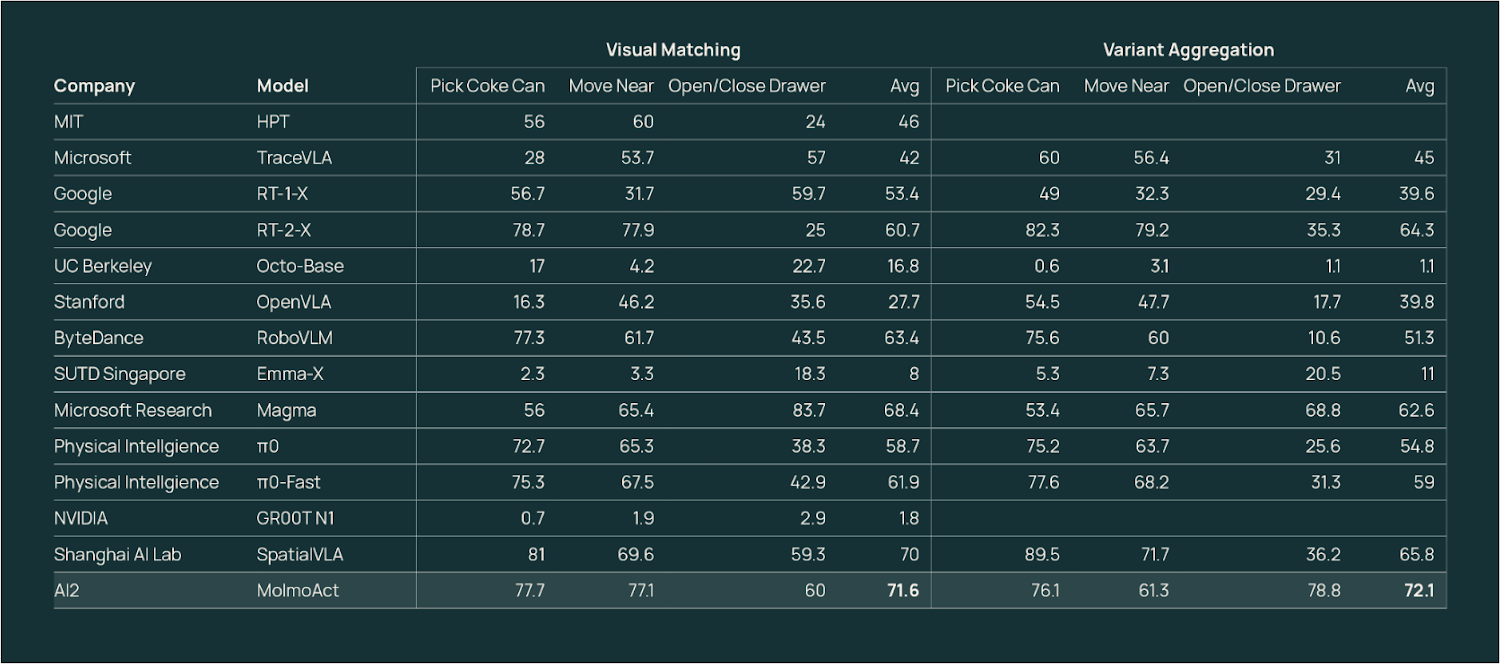The image size is (1500, 664).
Task: Select the MolmoAct model cell
Action: [297, 590]
